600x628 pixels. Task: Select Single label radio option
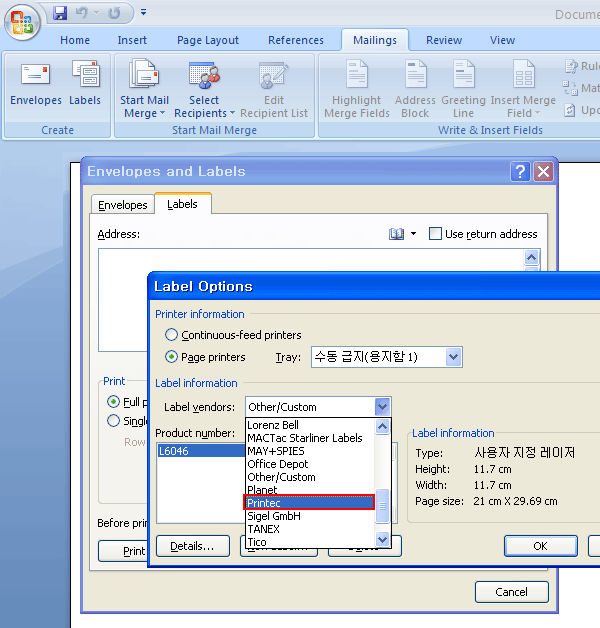[114, 421]
